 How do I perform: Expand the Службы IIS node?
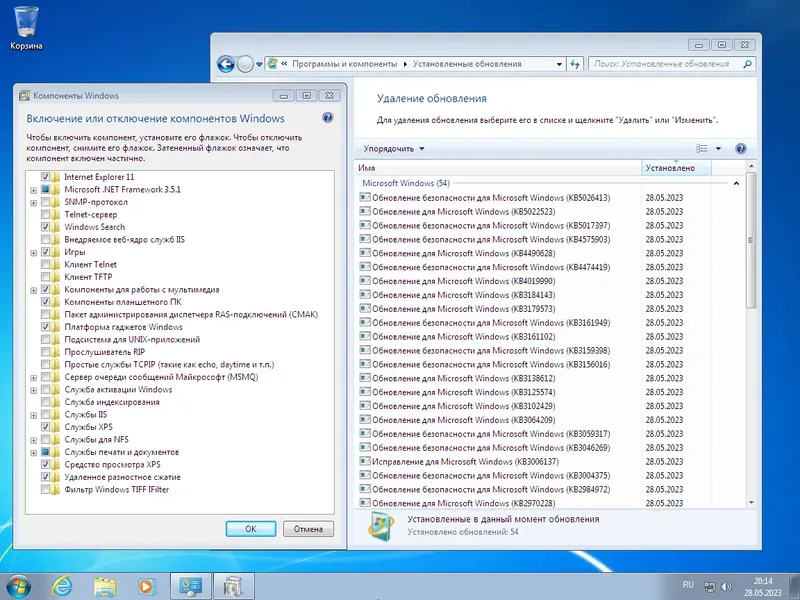(x=34, y=415)
